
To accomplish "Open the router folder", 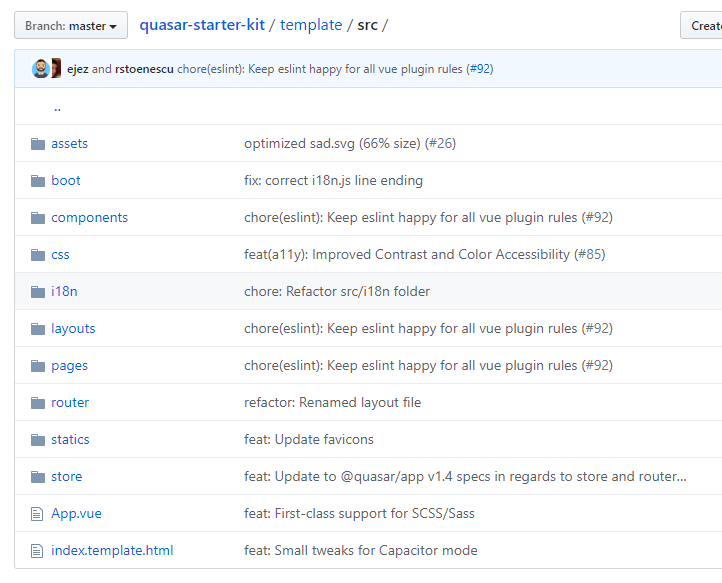I will click(70, 402).
